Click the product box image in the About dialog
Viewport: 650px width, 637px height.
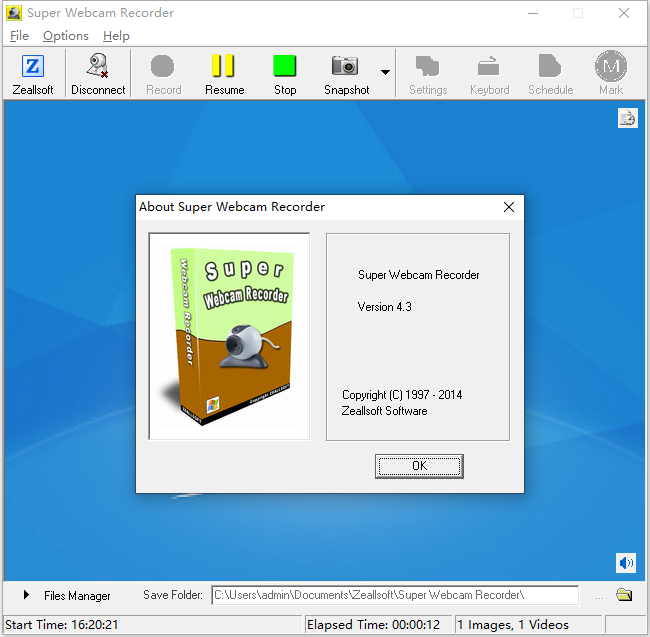tap(229, 336)
